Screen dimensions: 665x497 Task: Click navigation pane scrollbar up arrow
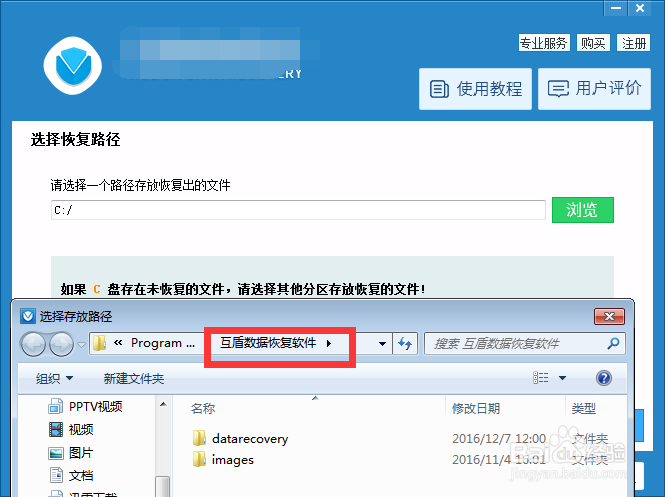point(163,405)
